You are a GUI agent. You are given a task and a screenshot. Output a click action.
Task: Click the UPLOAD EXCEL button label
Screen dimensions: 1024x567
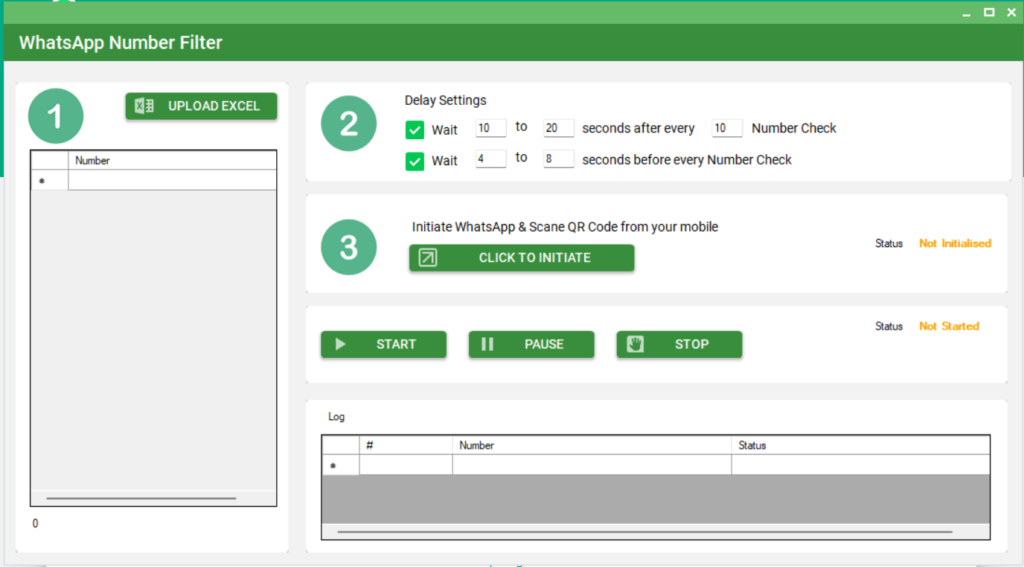pos(214,106)
